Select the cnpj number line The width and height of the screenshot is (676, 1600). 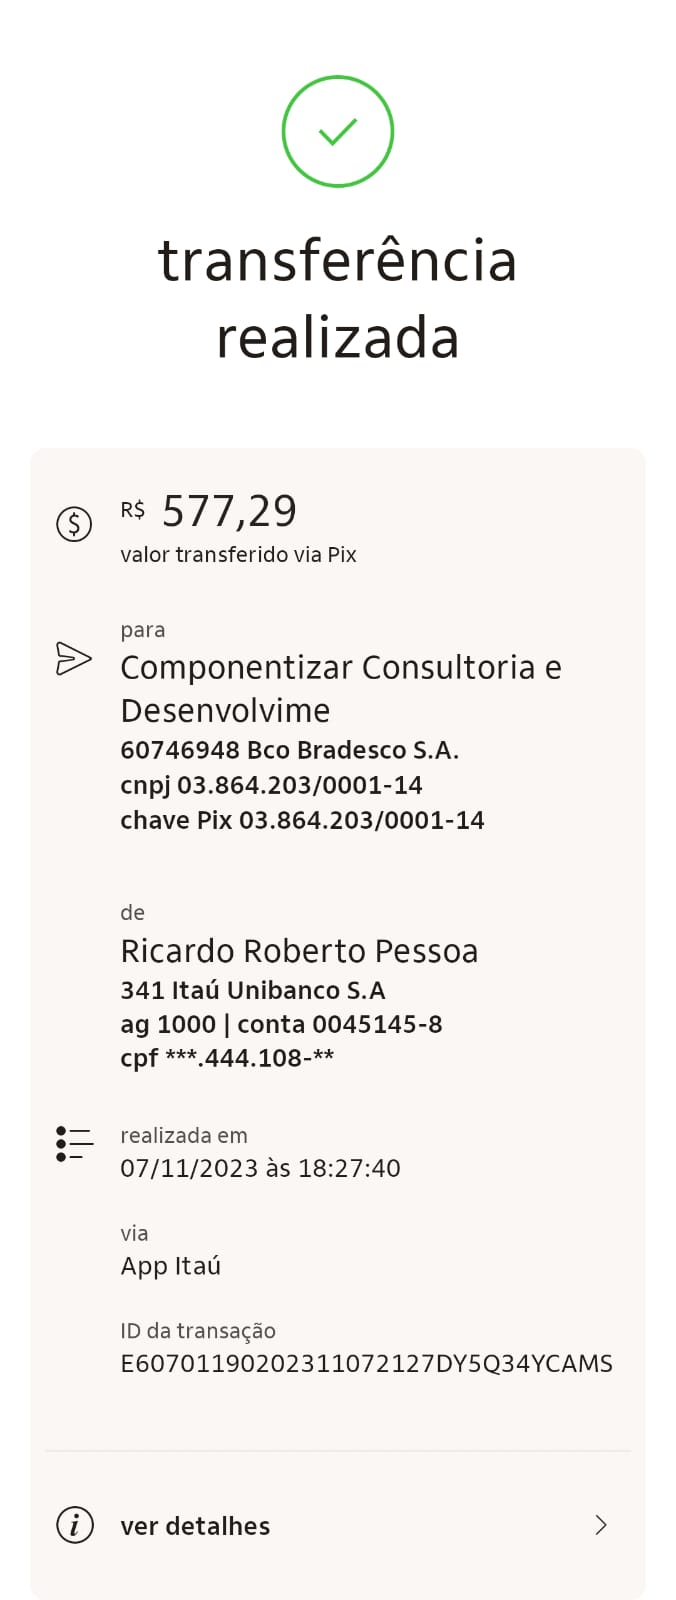click(x=271, y=785)
